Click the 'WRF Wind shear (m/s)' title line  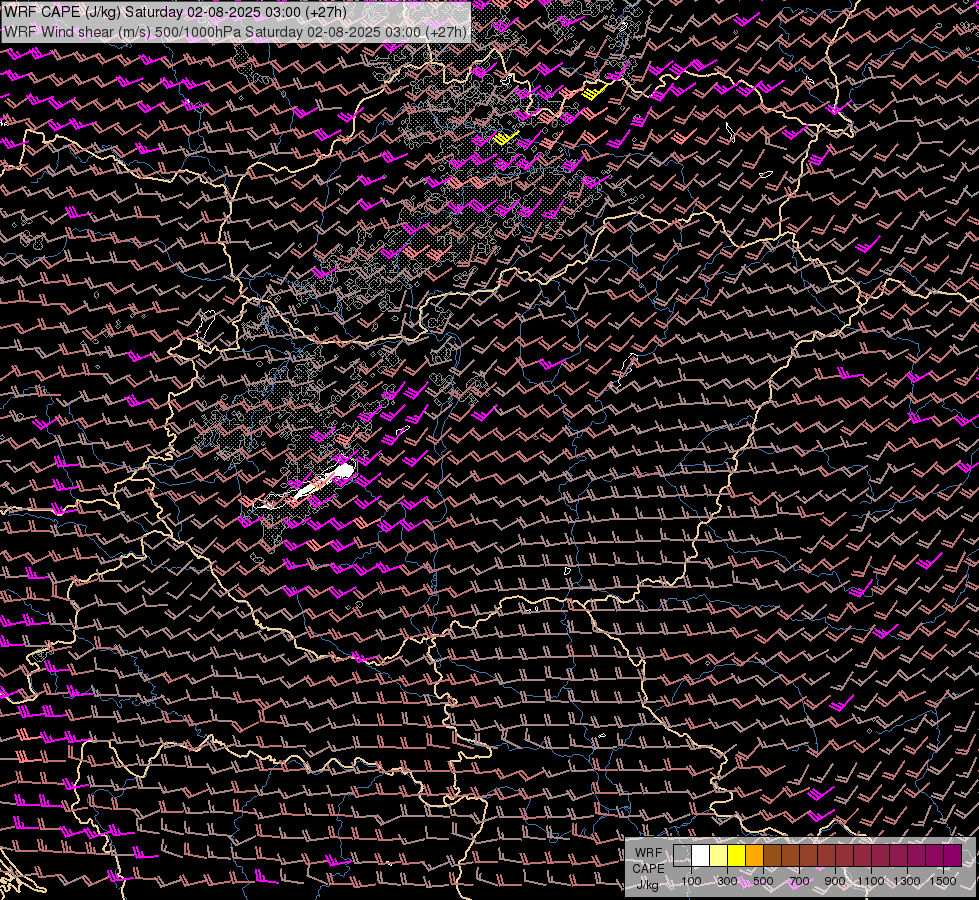(x=235, y=32)
